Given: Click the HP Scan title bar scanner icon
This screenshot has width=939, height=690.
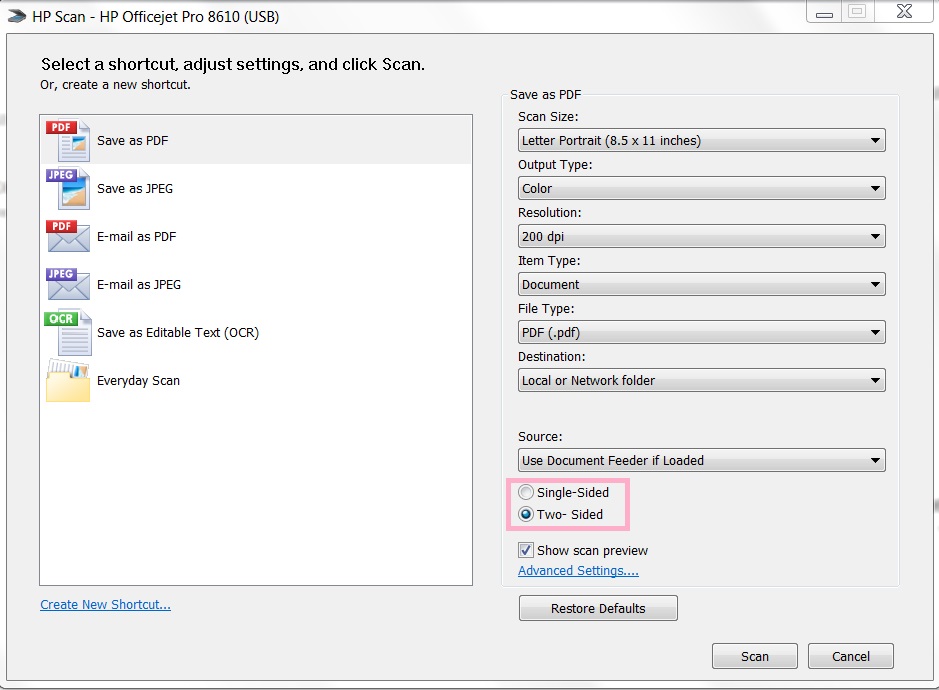Looking at the screenshot, I should [17, 17].
